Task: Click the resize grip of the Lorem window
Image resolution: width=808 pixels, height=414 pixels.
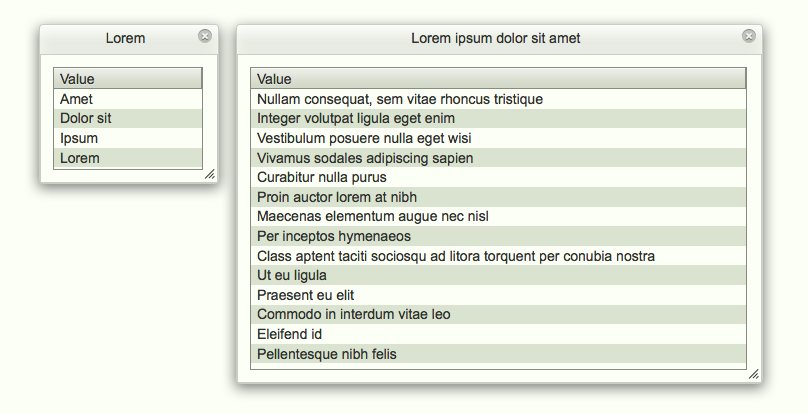Action: [210, 174]
